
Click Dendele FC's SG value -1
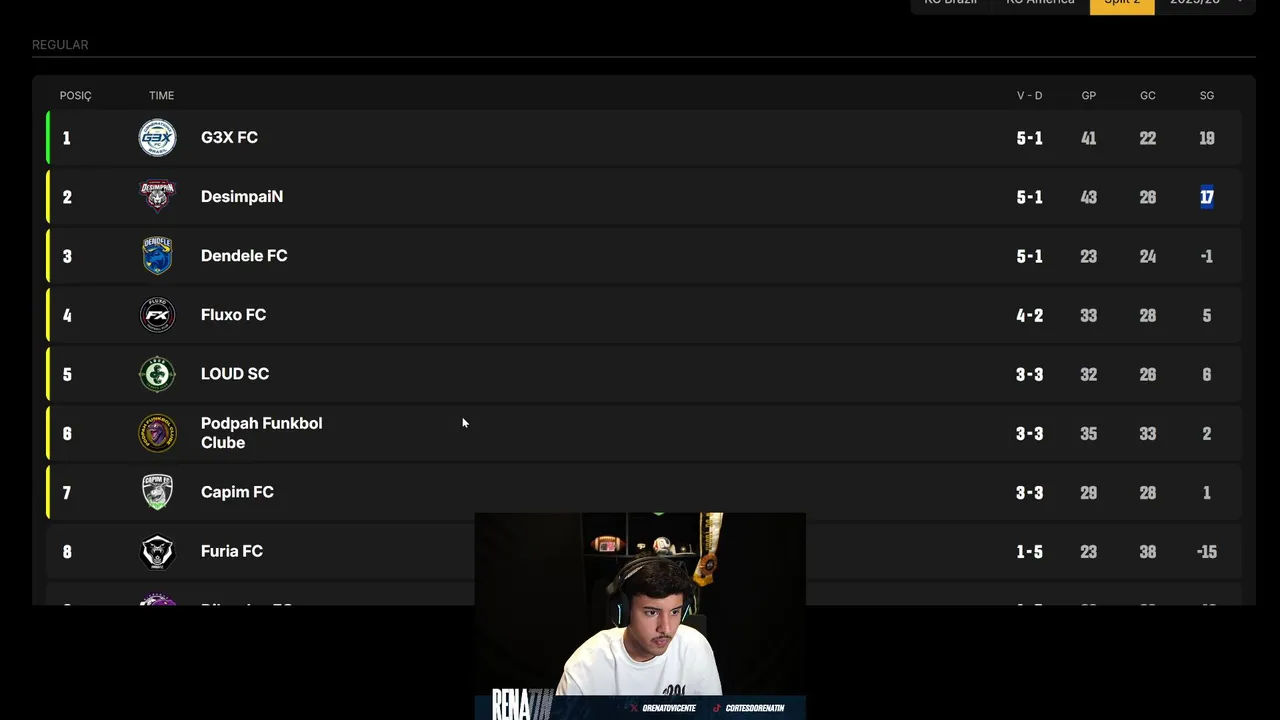pyautogui.click(x=1207, y=256)
